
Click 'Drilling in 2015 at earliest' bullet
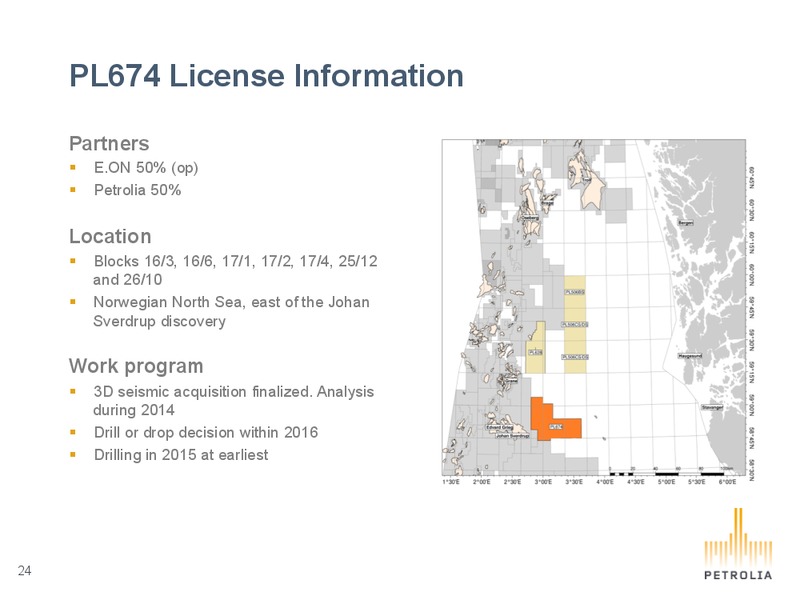tap(181, 455)
